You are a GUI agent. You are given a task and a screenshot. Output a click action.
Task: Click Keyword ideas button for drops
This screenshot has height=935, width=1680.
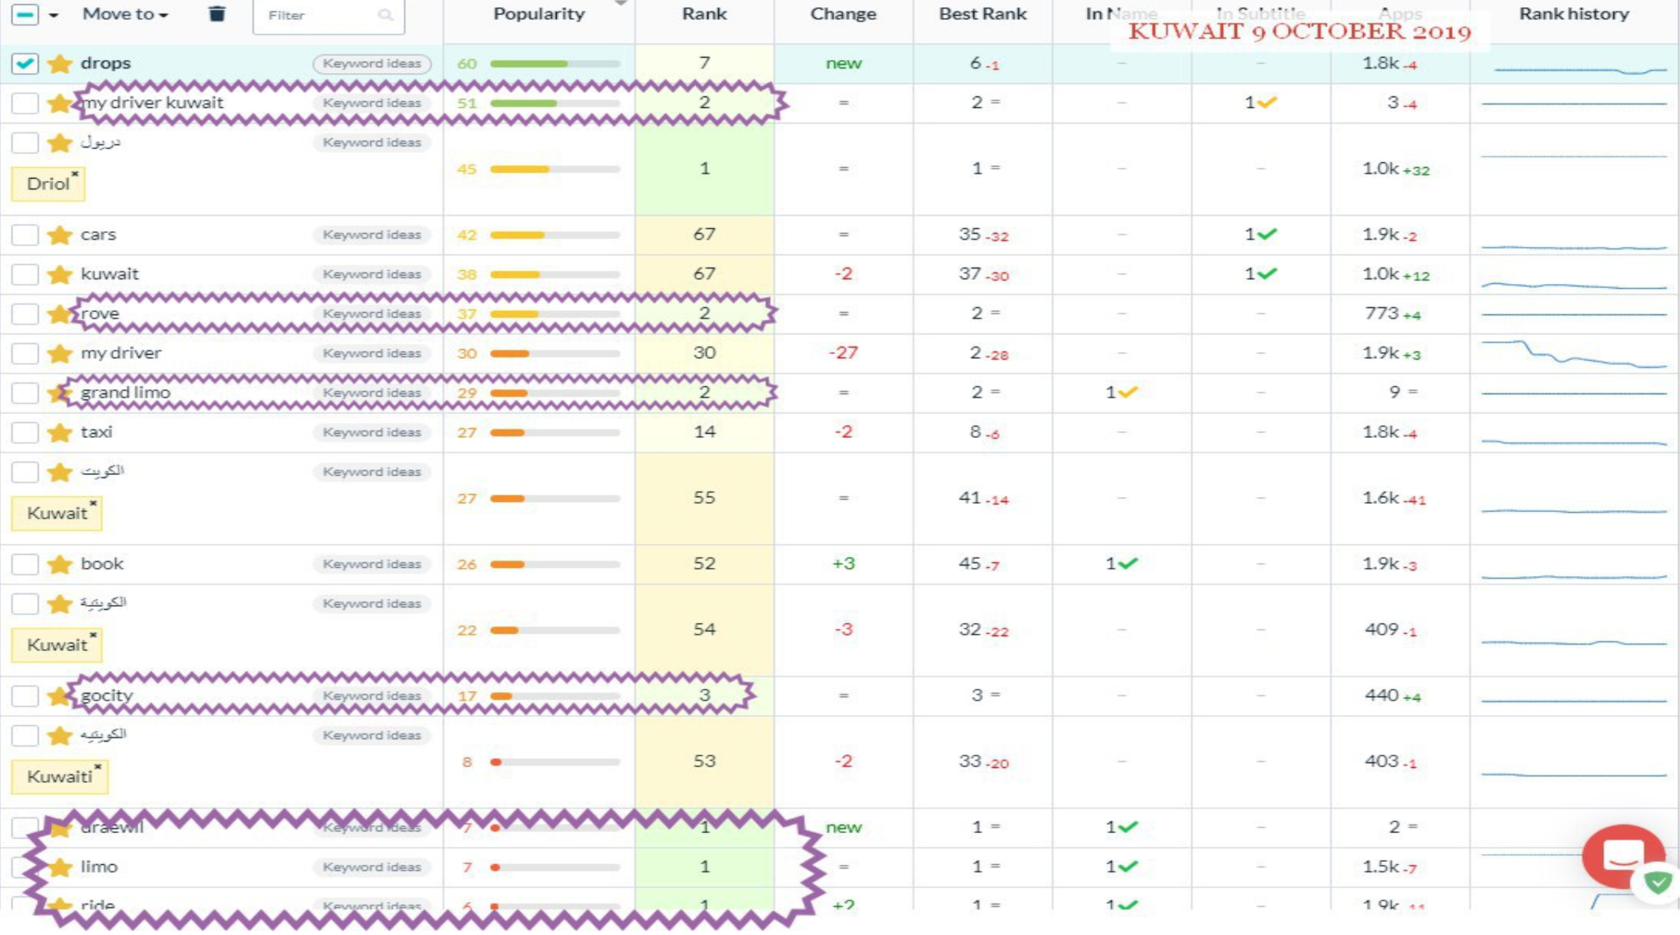[x=372, y=64]
